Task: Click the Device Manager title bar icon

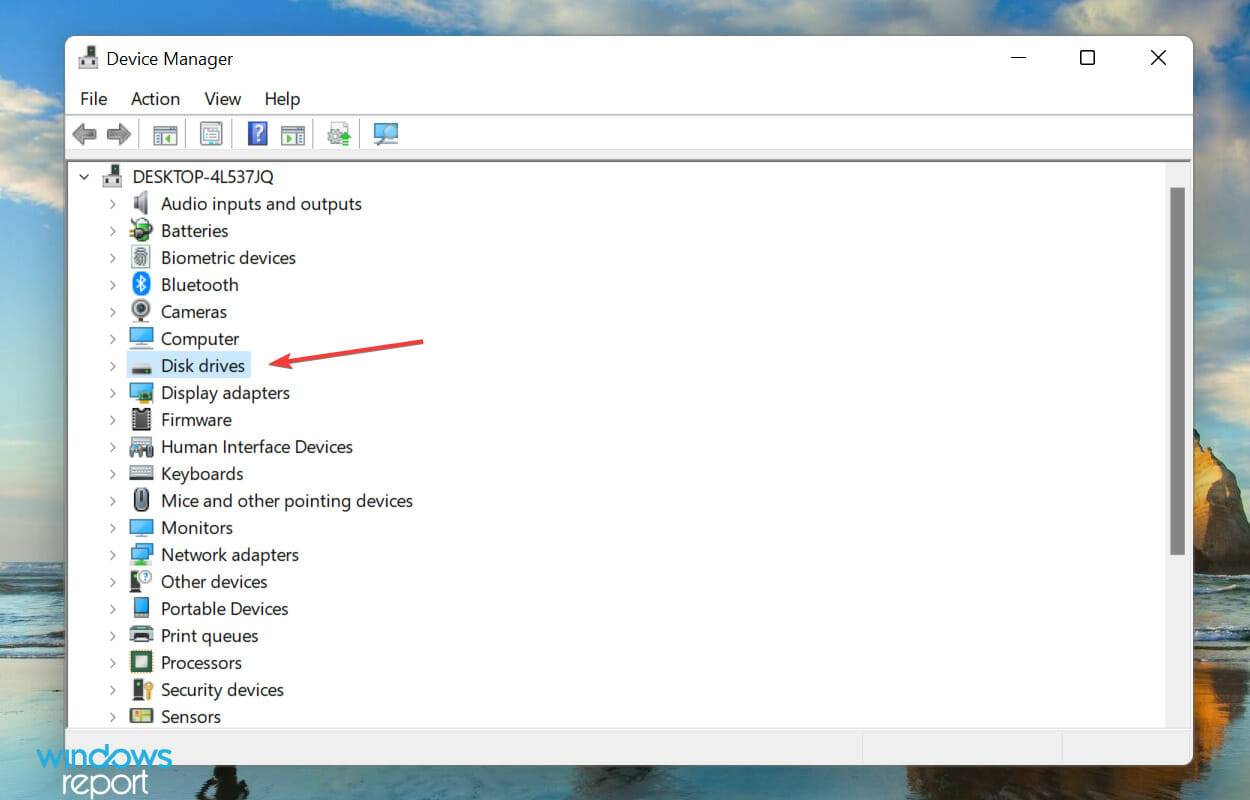Action: pos(88,58)
